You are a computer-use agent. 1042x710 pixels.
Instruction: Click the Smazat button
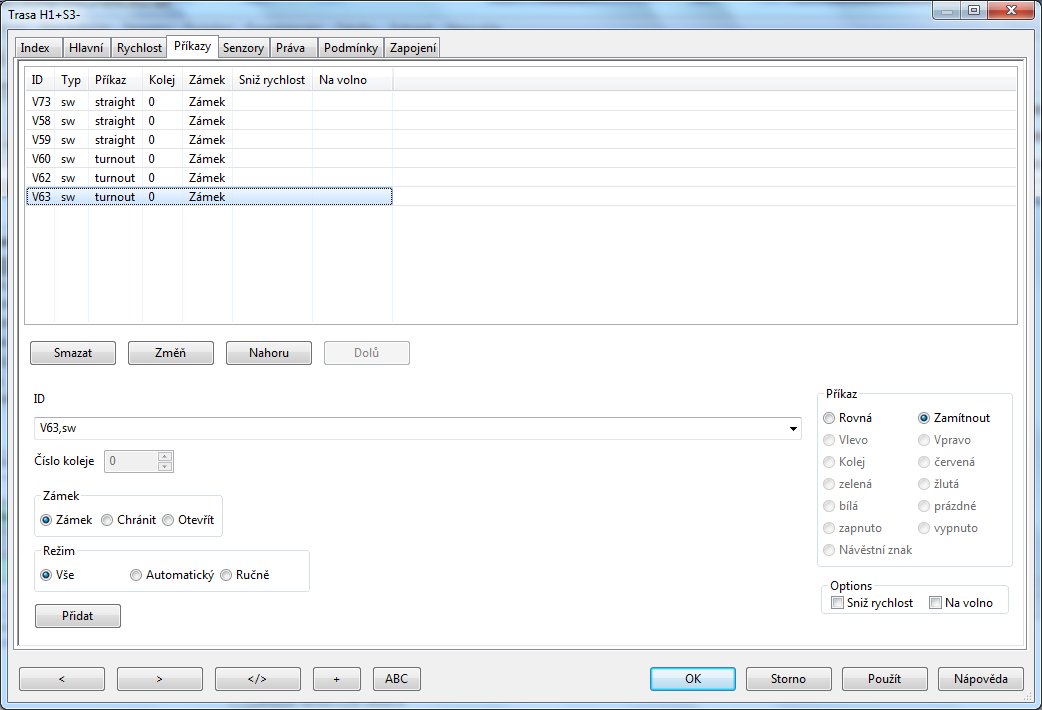click(73, 353)
